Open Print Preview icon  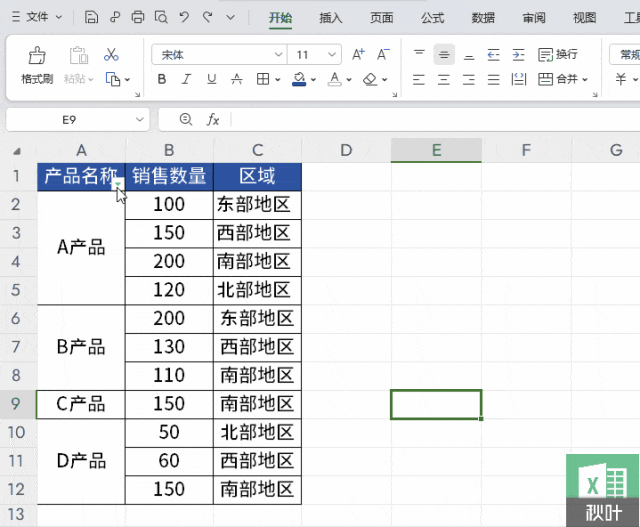(161, 17)
